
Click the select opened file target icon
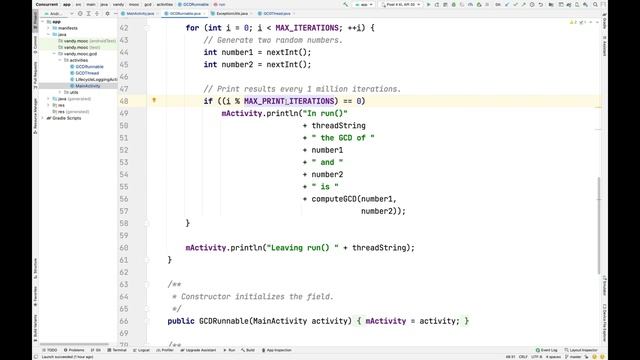(x=80, y=13)
